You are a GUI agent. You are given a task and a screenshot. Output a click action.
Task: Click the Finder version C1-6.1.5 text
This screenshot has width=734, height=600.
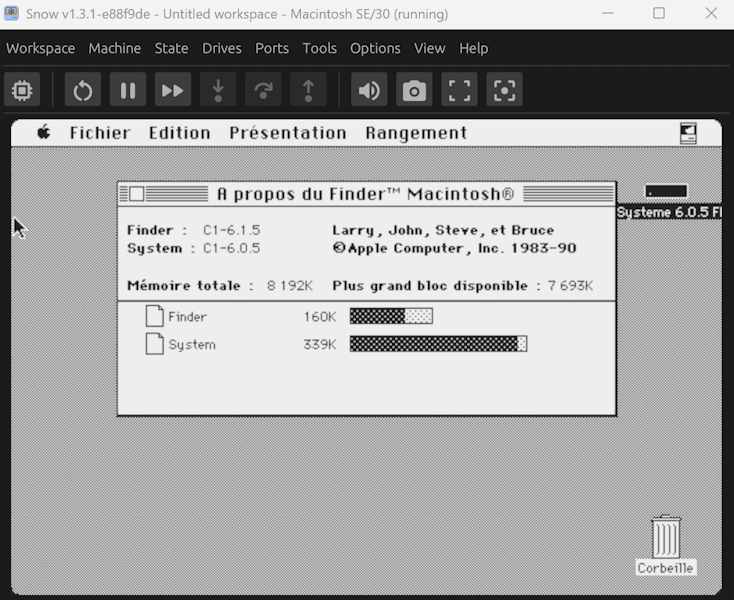pos(232,230)
